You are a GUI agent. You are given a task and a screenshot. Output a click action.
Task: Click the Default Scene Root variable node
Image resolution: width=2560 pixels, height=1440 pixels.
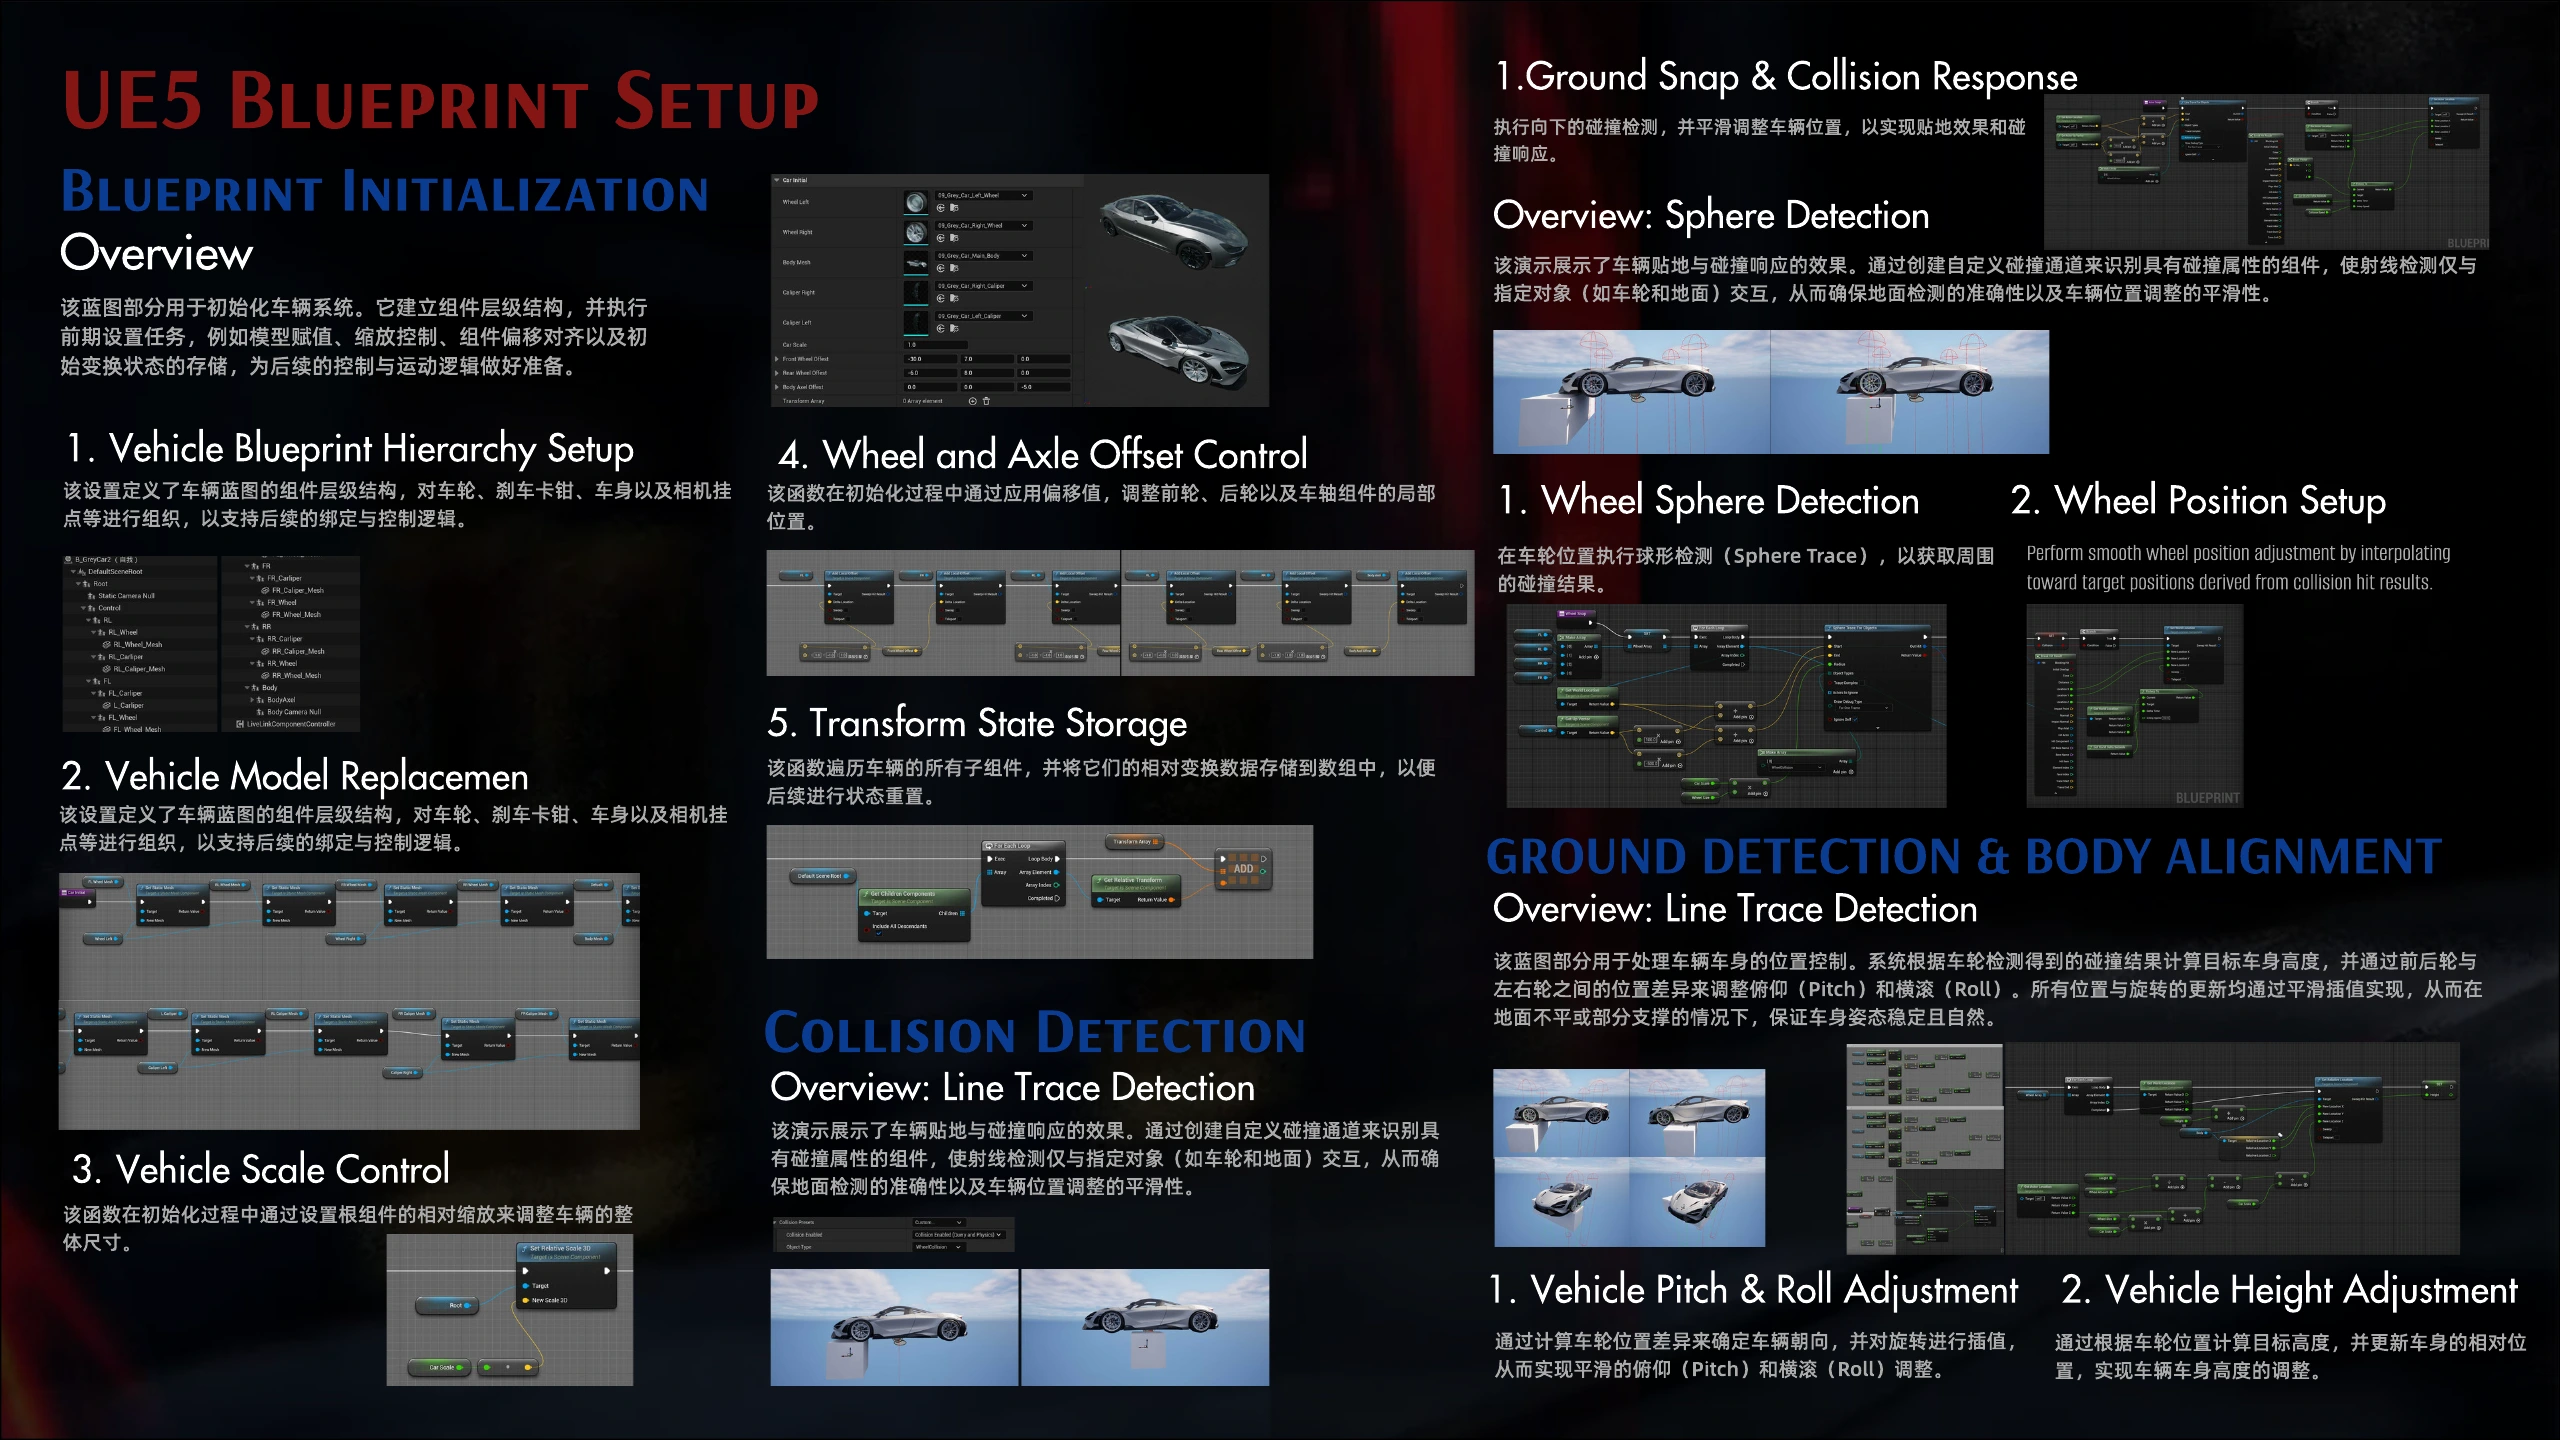(823, 876)
